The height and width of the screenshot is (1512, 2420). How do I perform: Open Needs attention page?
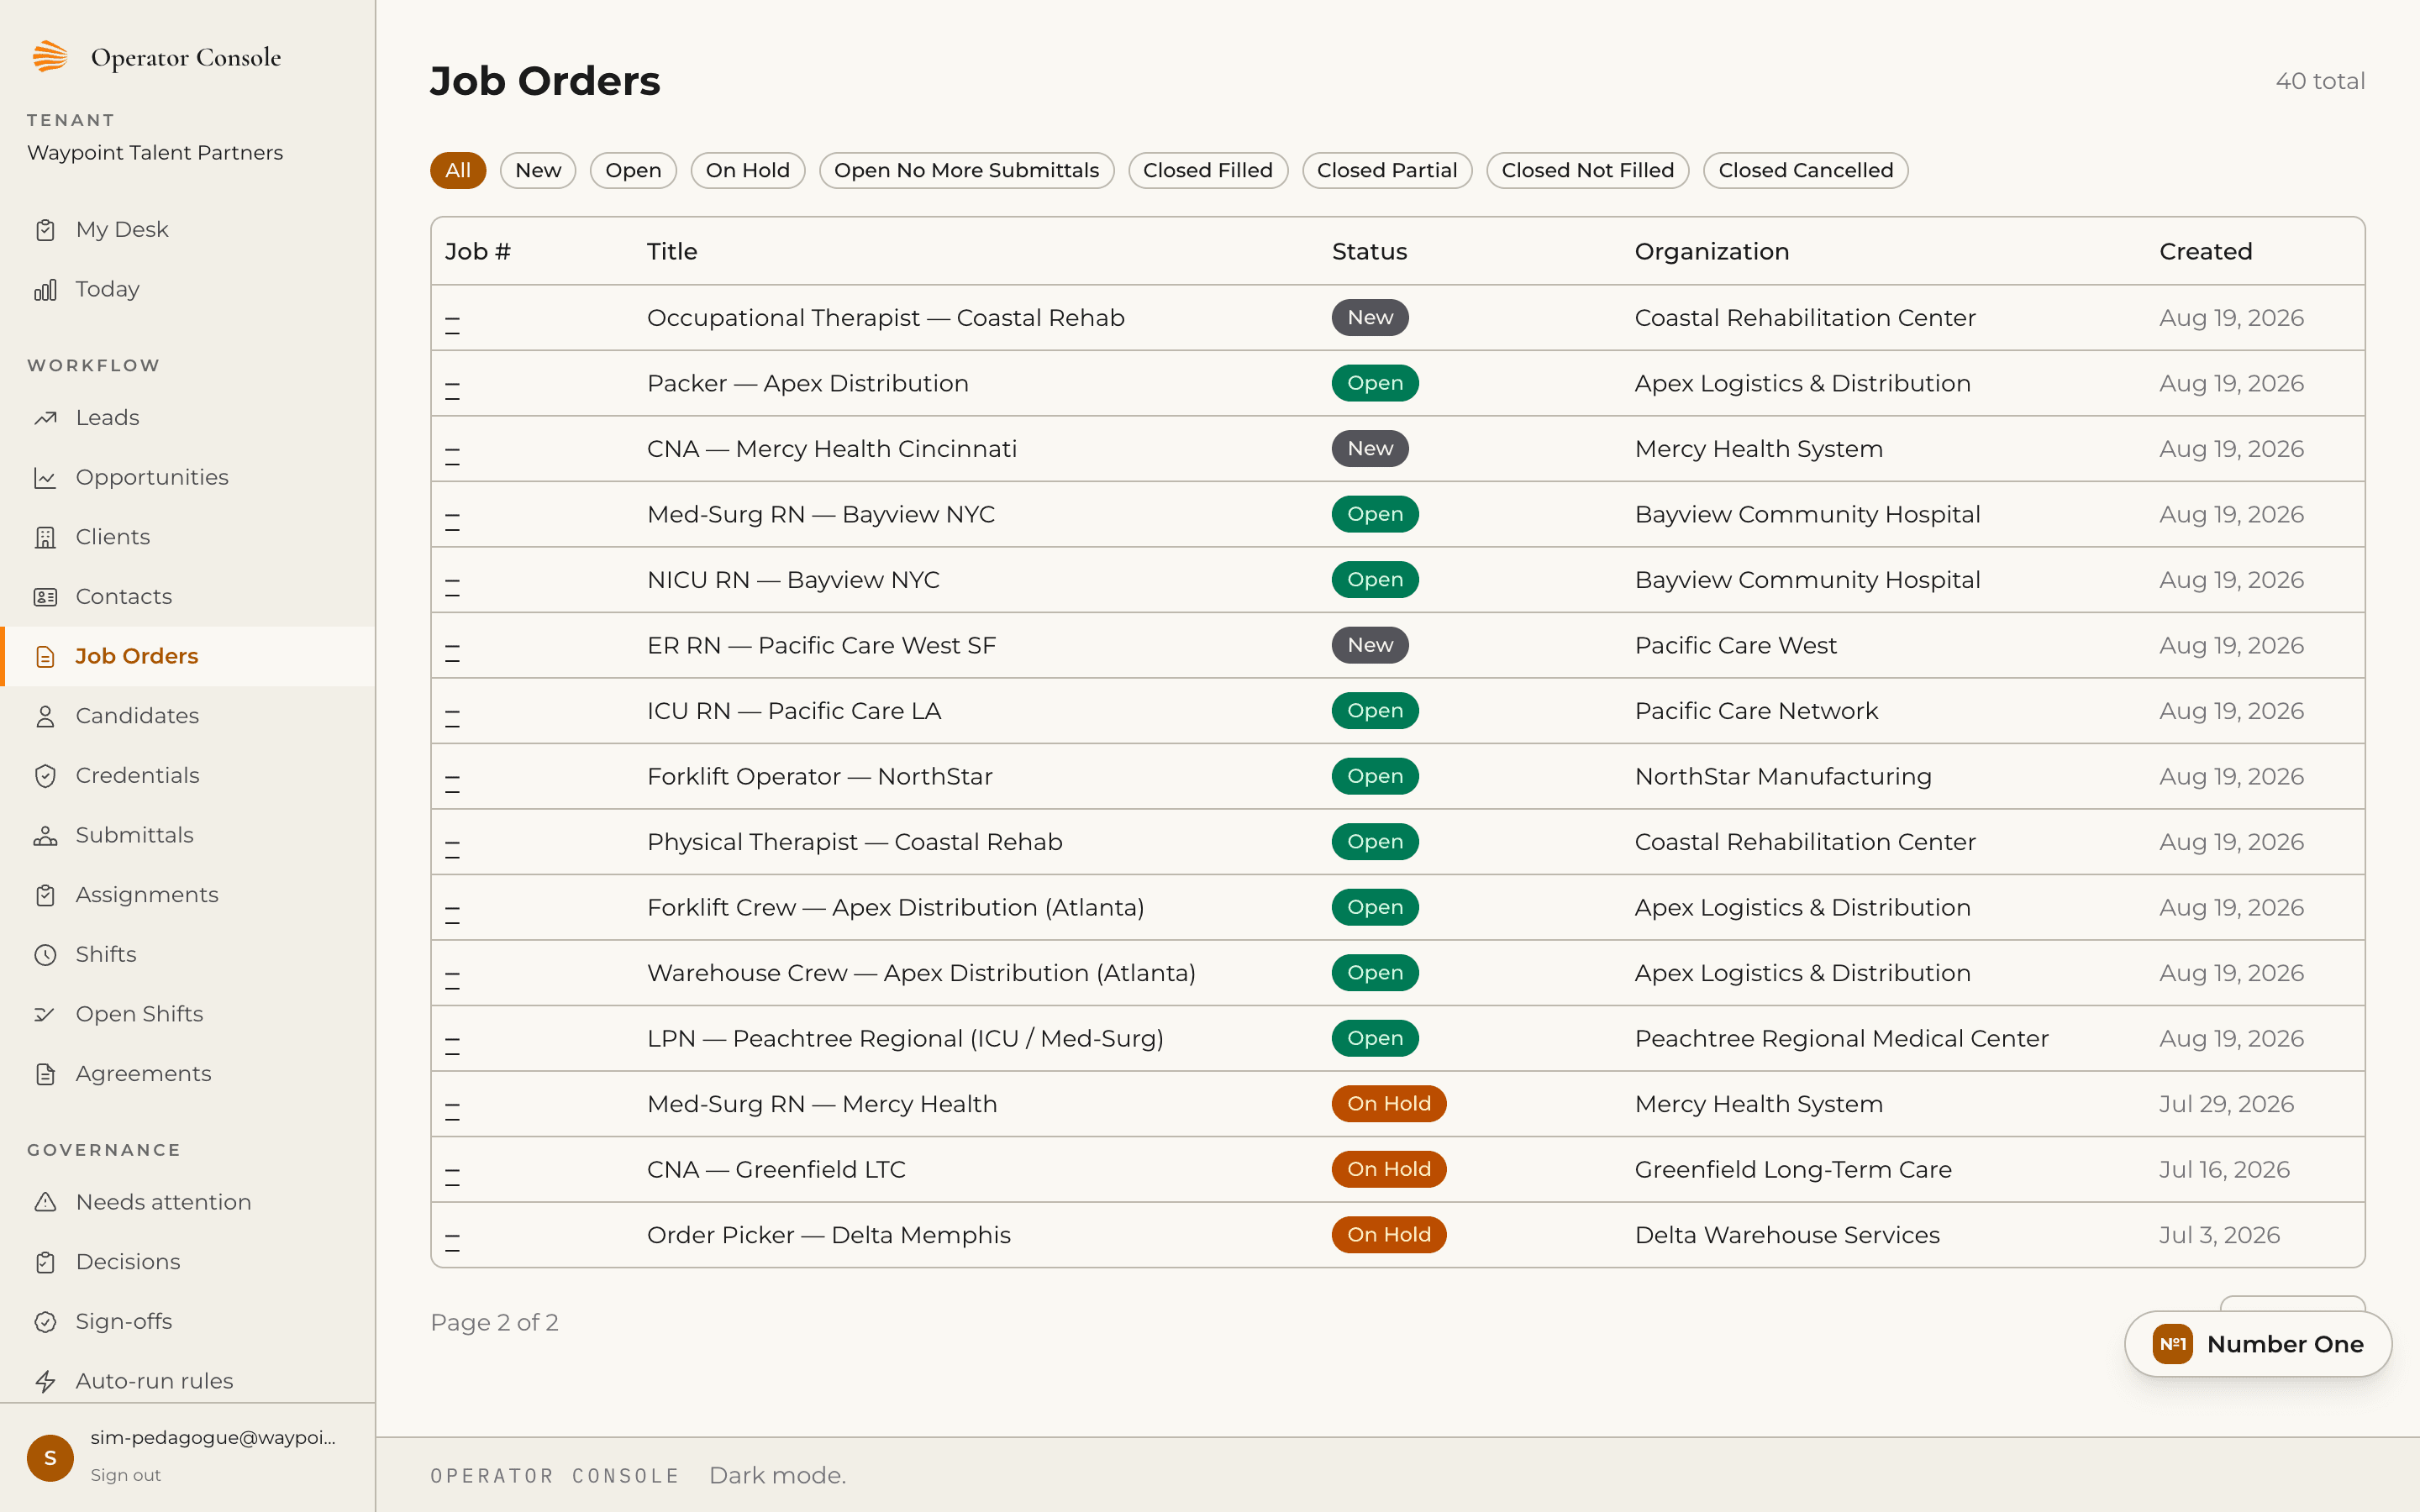[x=188, y=1202]
